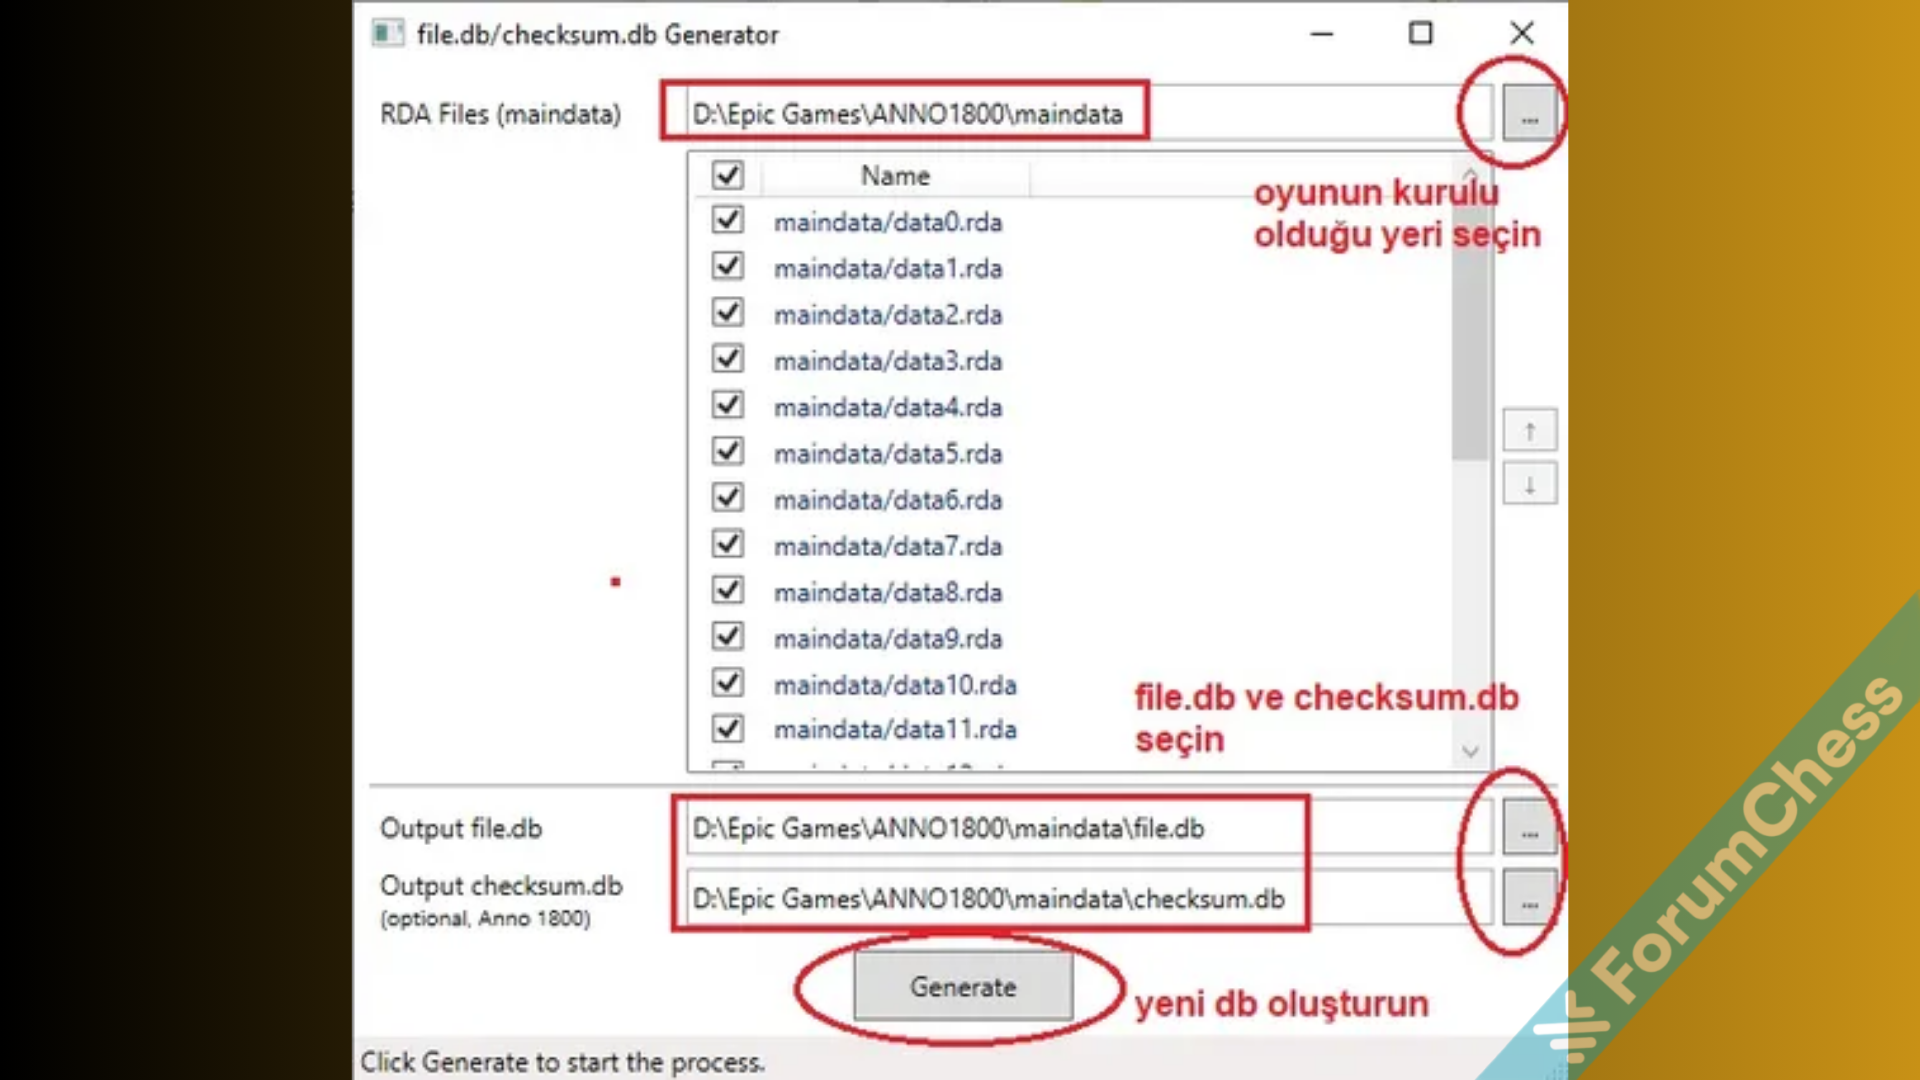
Task: Click the RDA Files maindata path field
Action: click(1089, 113)
